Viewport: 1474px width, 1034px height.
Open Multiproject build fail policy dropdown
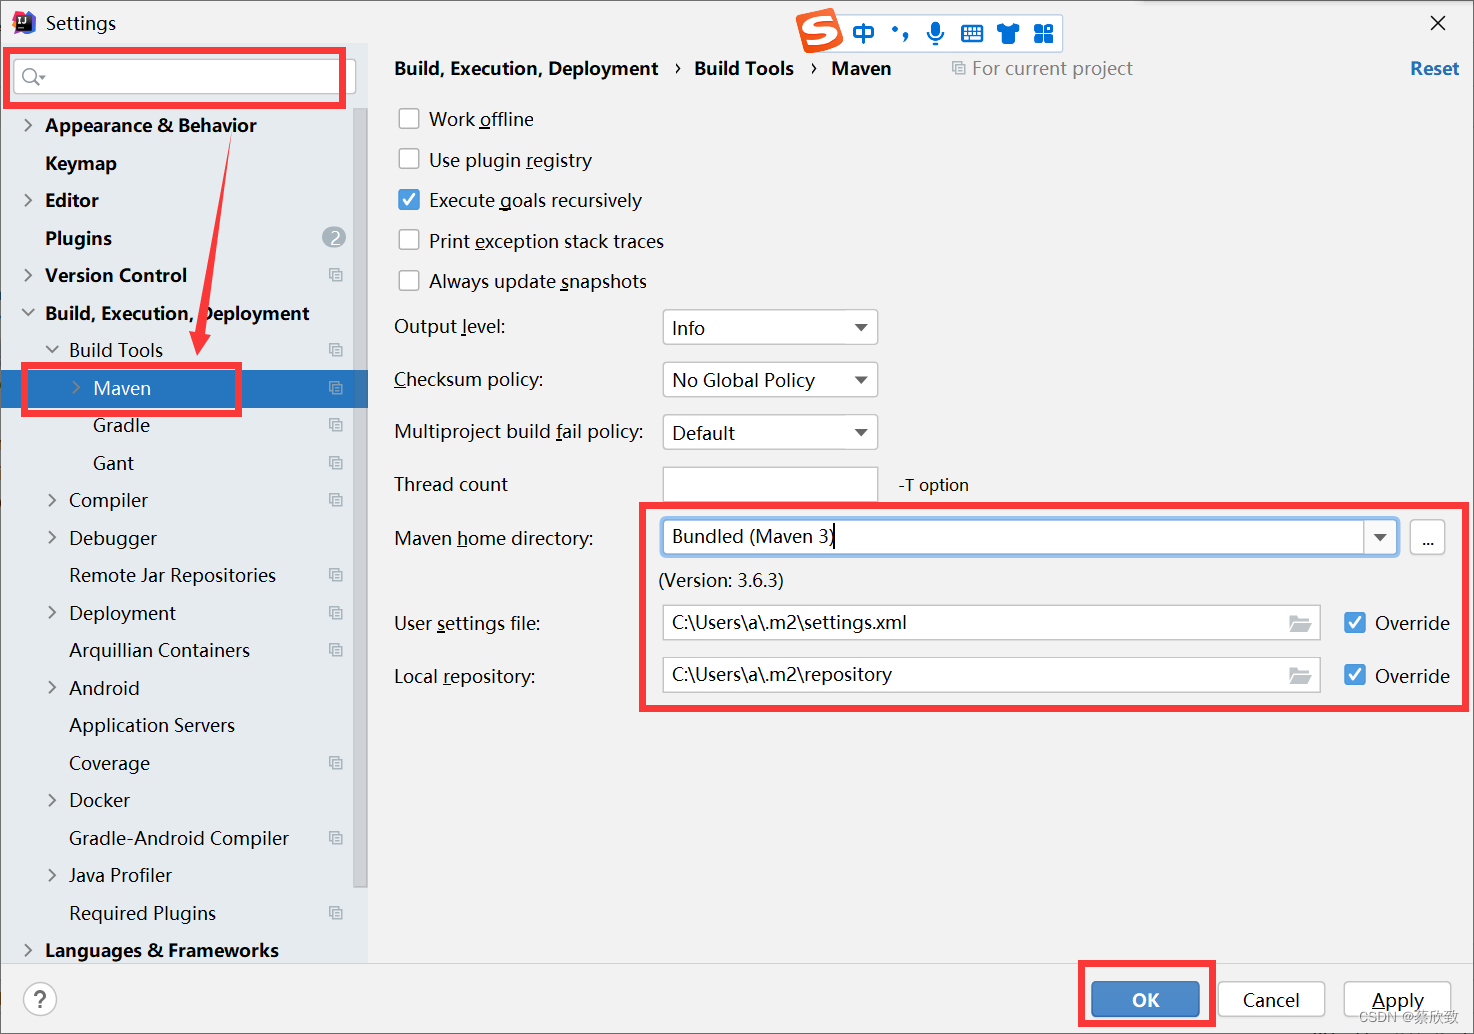[770, 433]
